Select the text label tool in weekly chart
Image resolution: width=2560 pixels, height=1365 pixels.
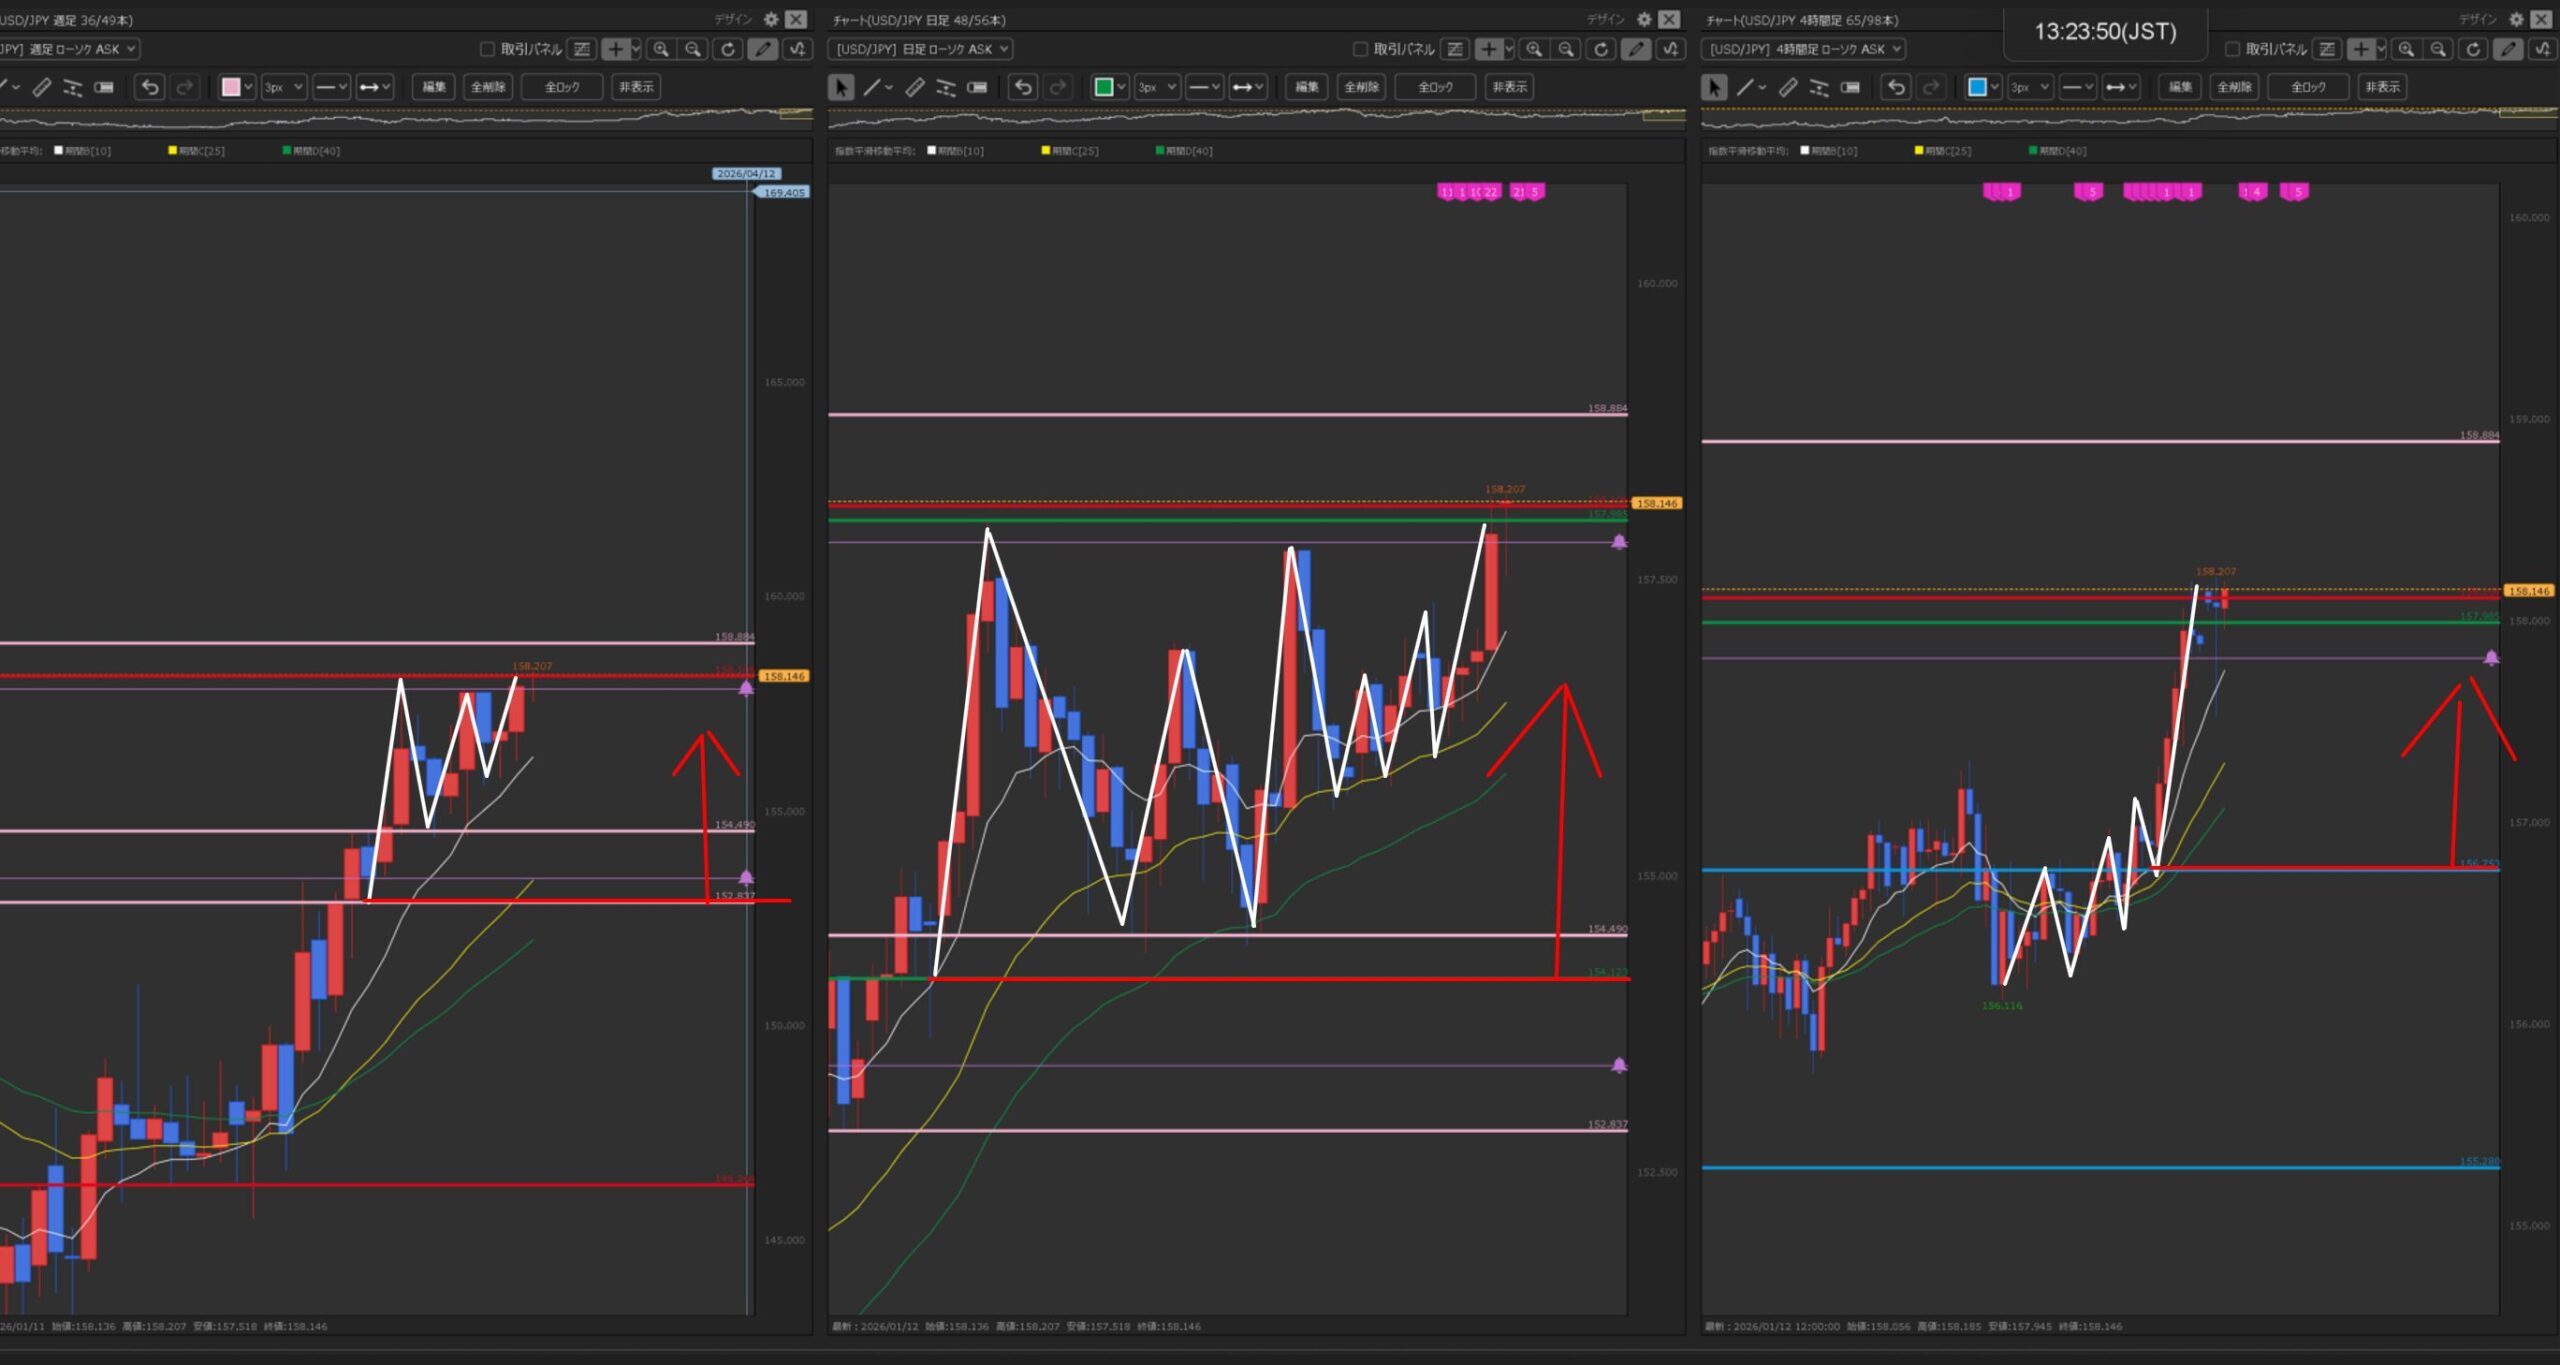click(103, 87)
